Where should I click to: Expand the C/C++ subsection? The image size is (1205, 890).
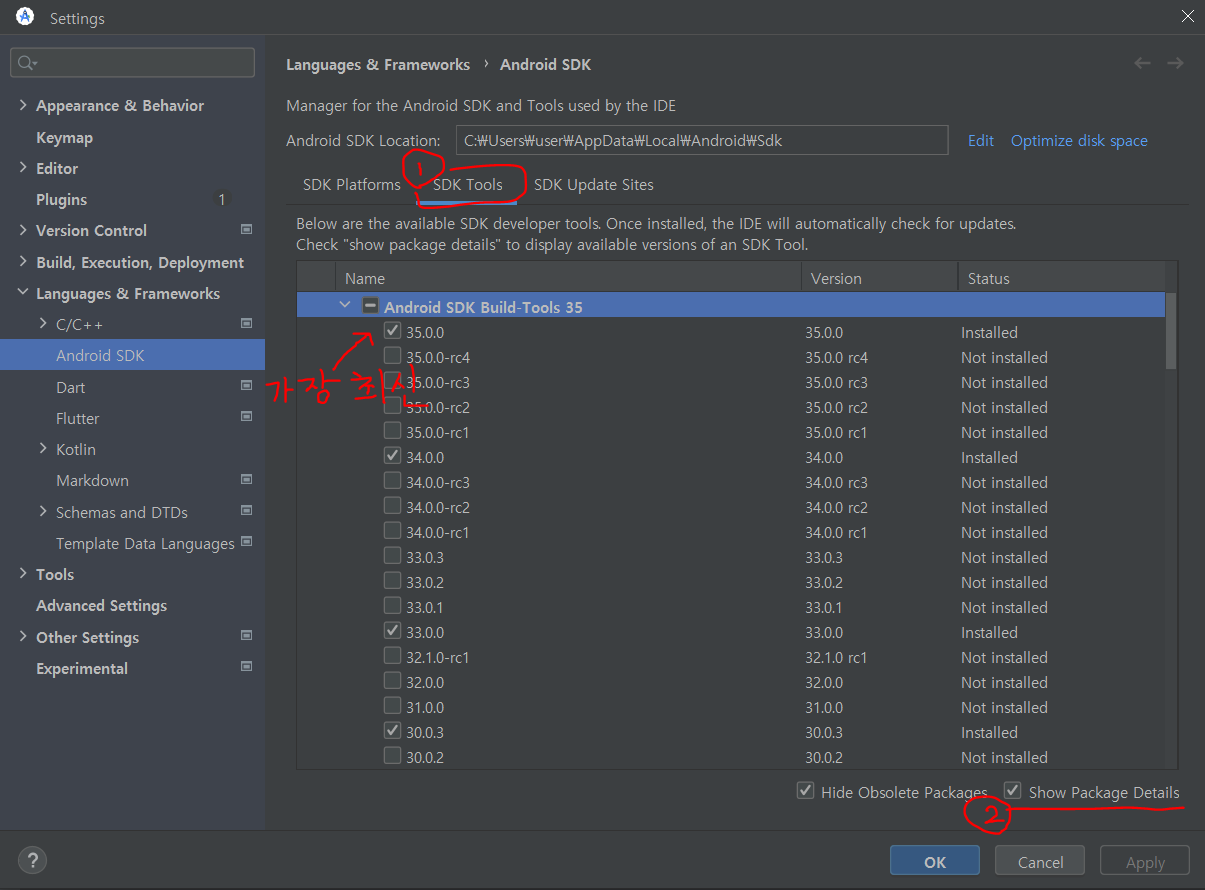43,324
